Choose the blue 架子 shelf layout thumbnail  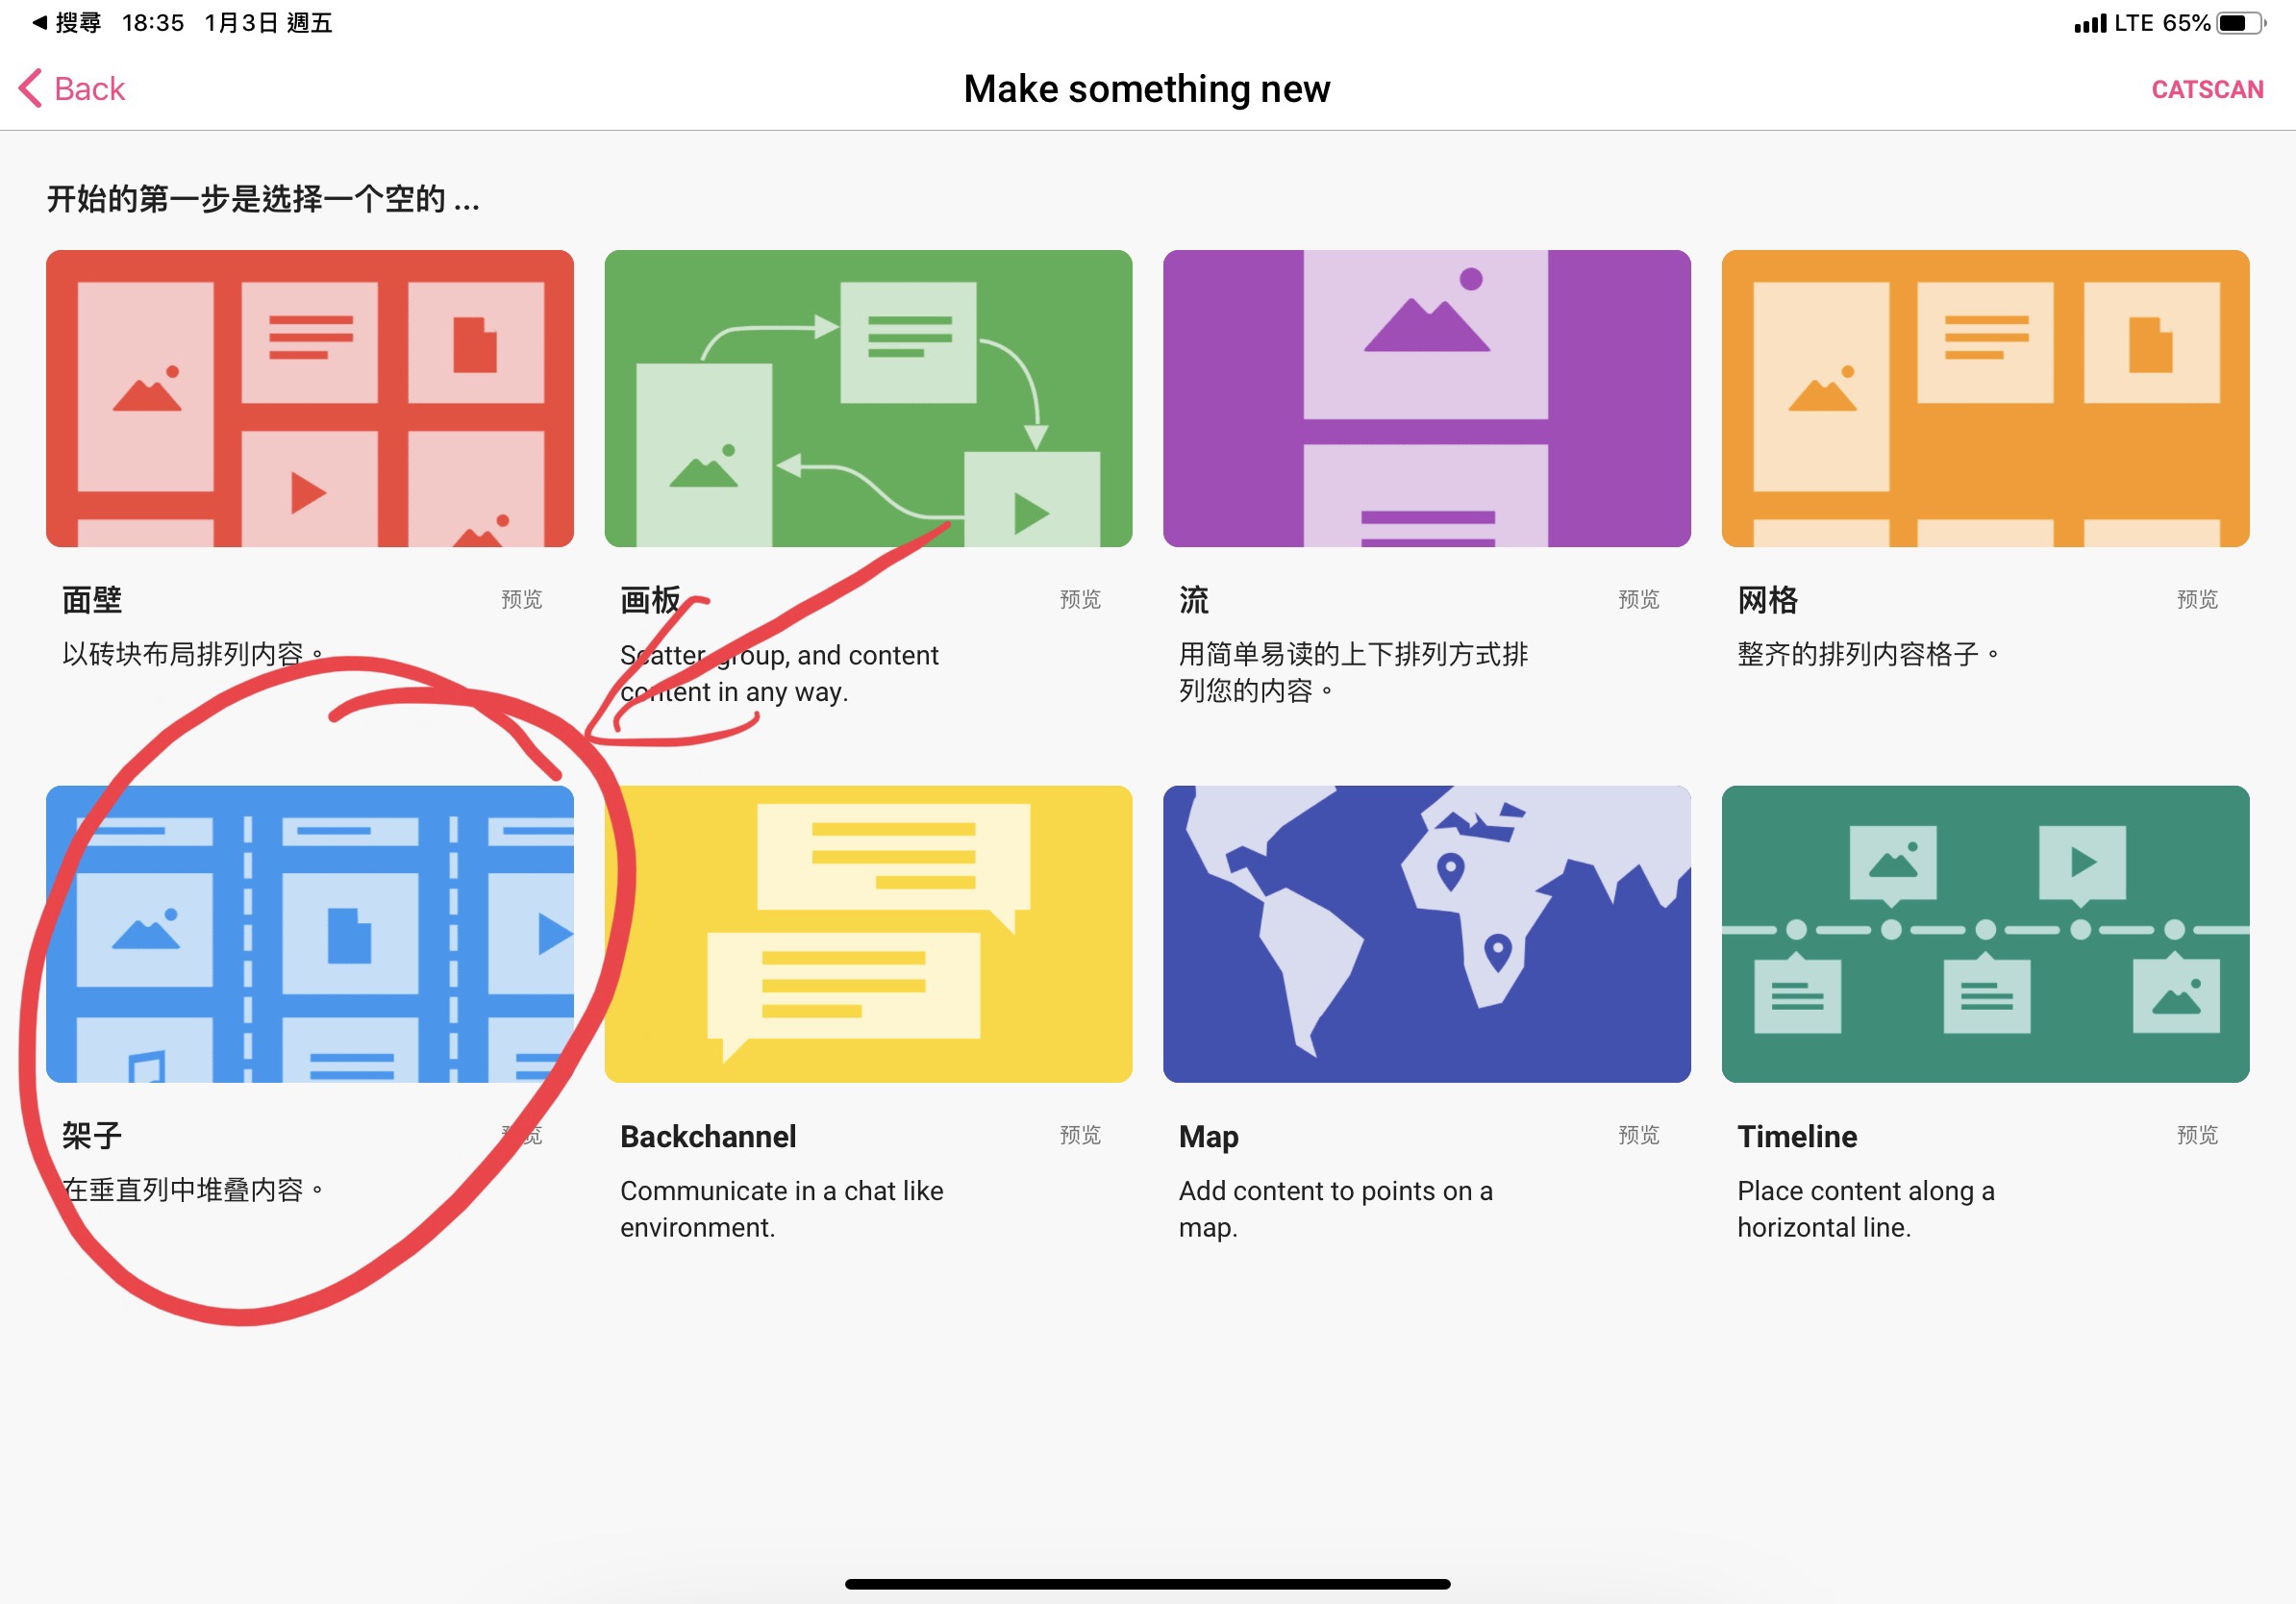tap(310, 933)
